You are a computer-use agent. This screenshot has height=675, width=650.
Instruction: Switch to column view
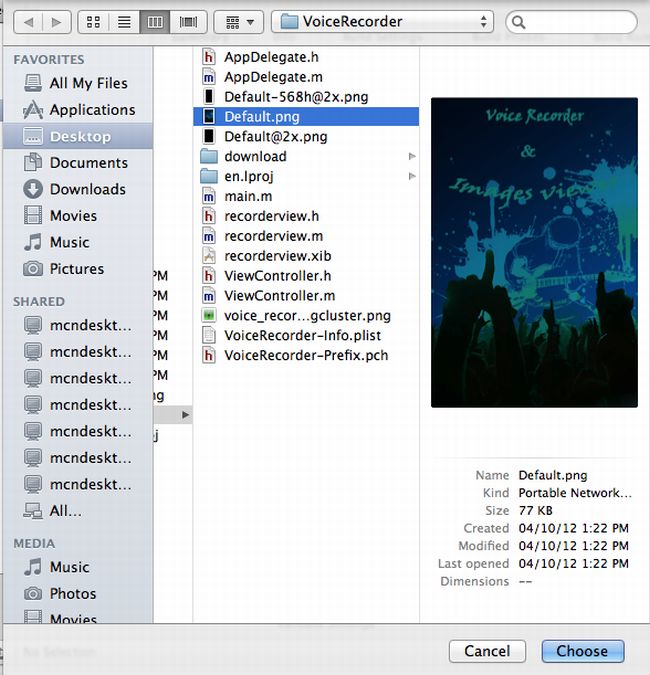[x=155, y=22]
